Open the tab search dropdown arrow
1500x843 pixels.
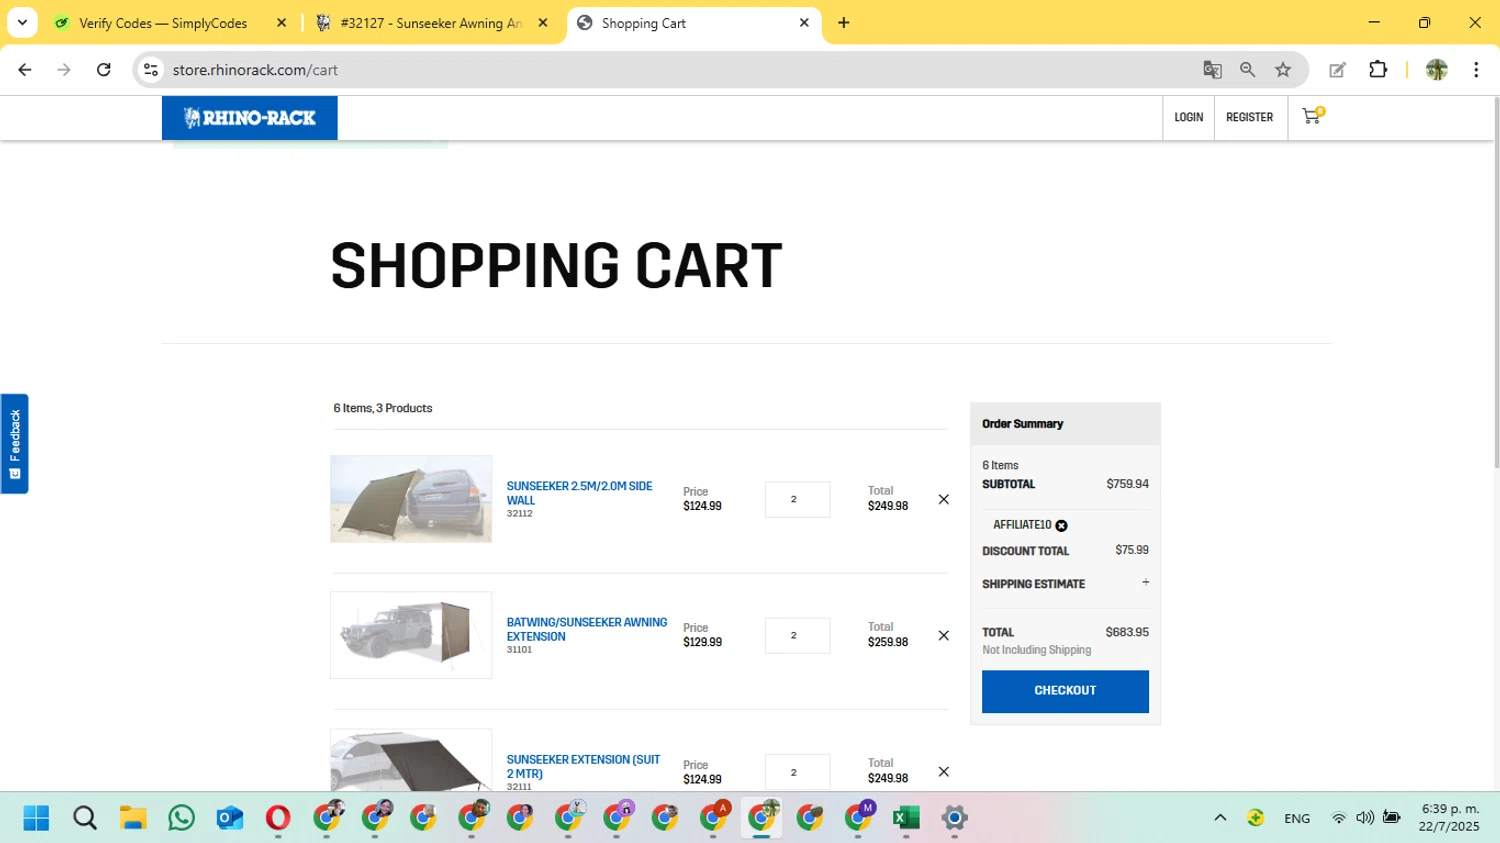22,23
